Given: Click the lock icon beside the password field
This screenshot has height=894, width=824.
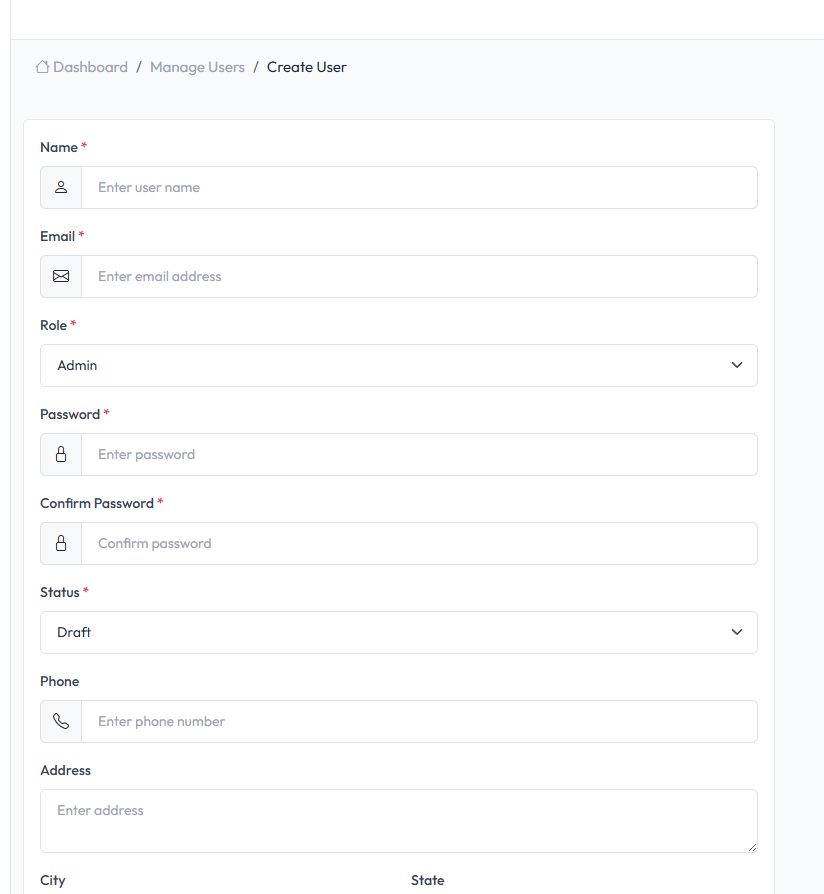Looking at the screenshot, I should point(60,454).
